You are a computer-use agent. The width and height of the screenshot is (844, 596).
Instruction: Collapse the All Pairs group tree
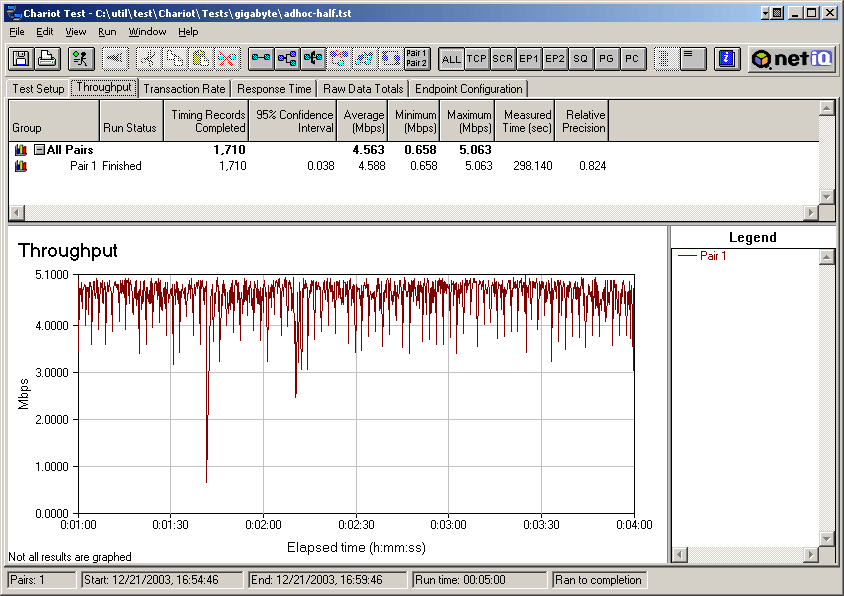tap(39, 150)
